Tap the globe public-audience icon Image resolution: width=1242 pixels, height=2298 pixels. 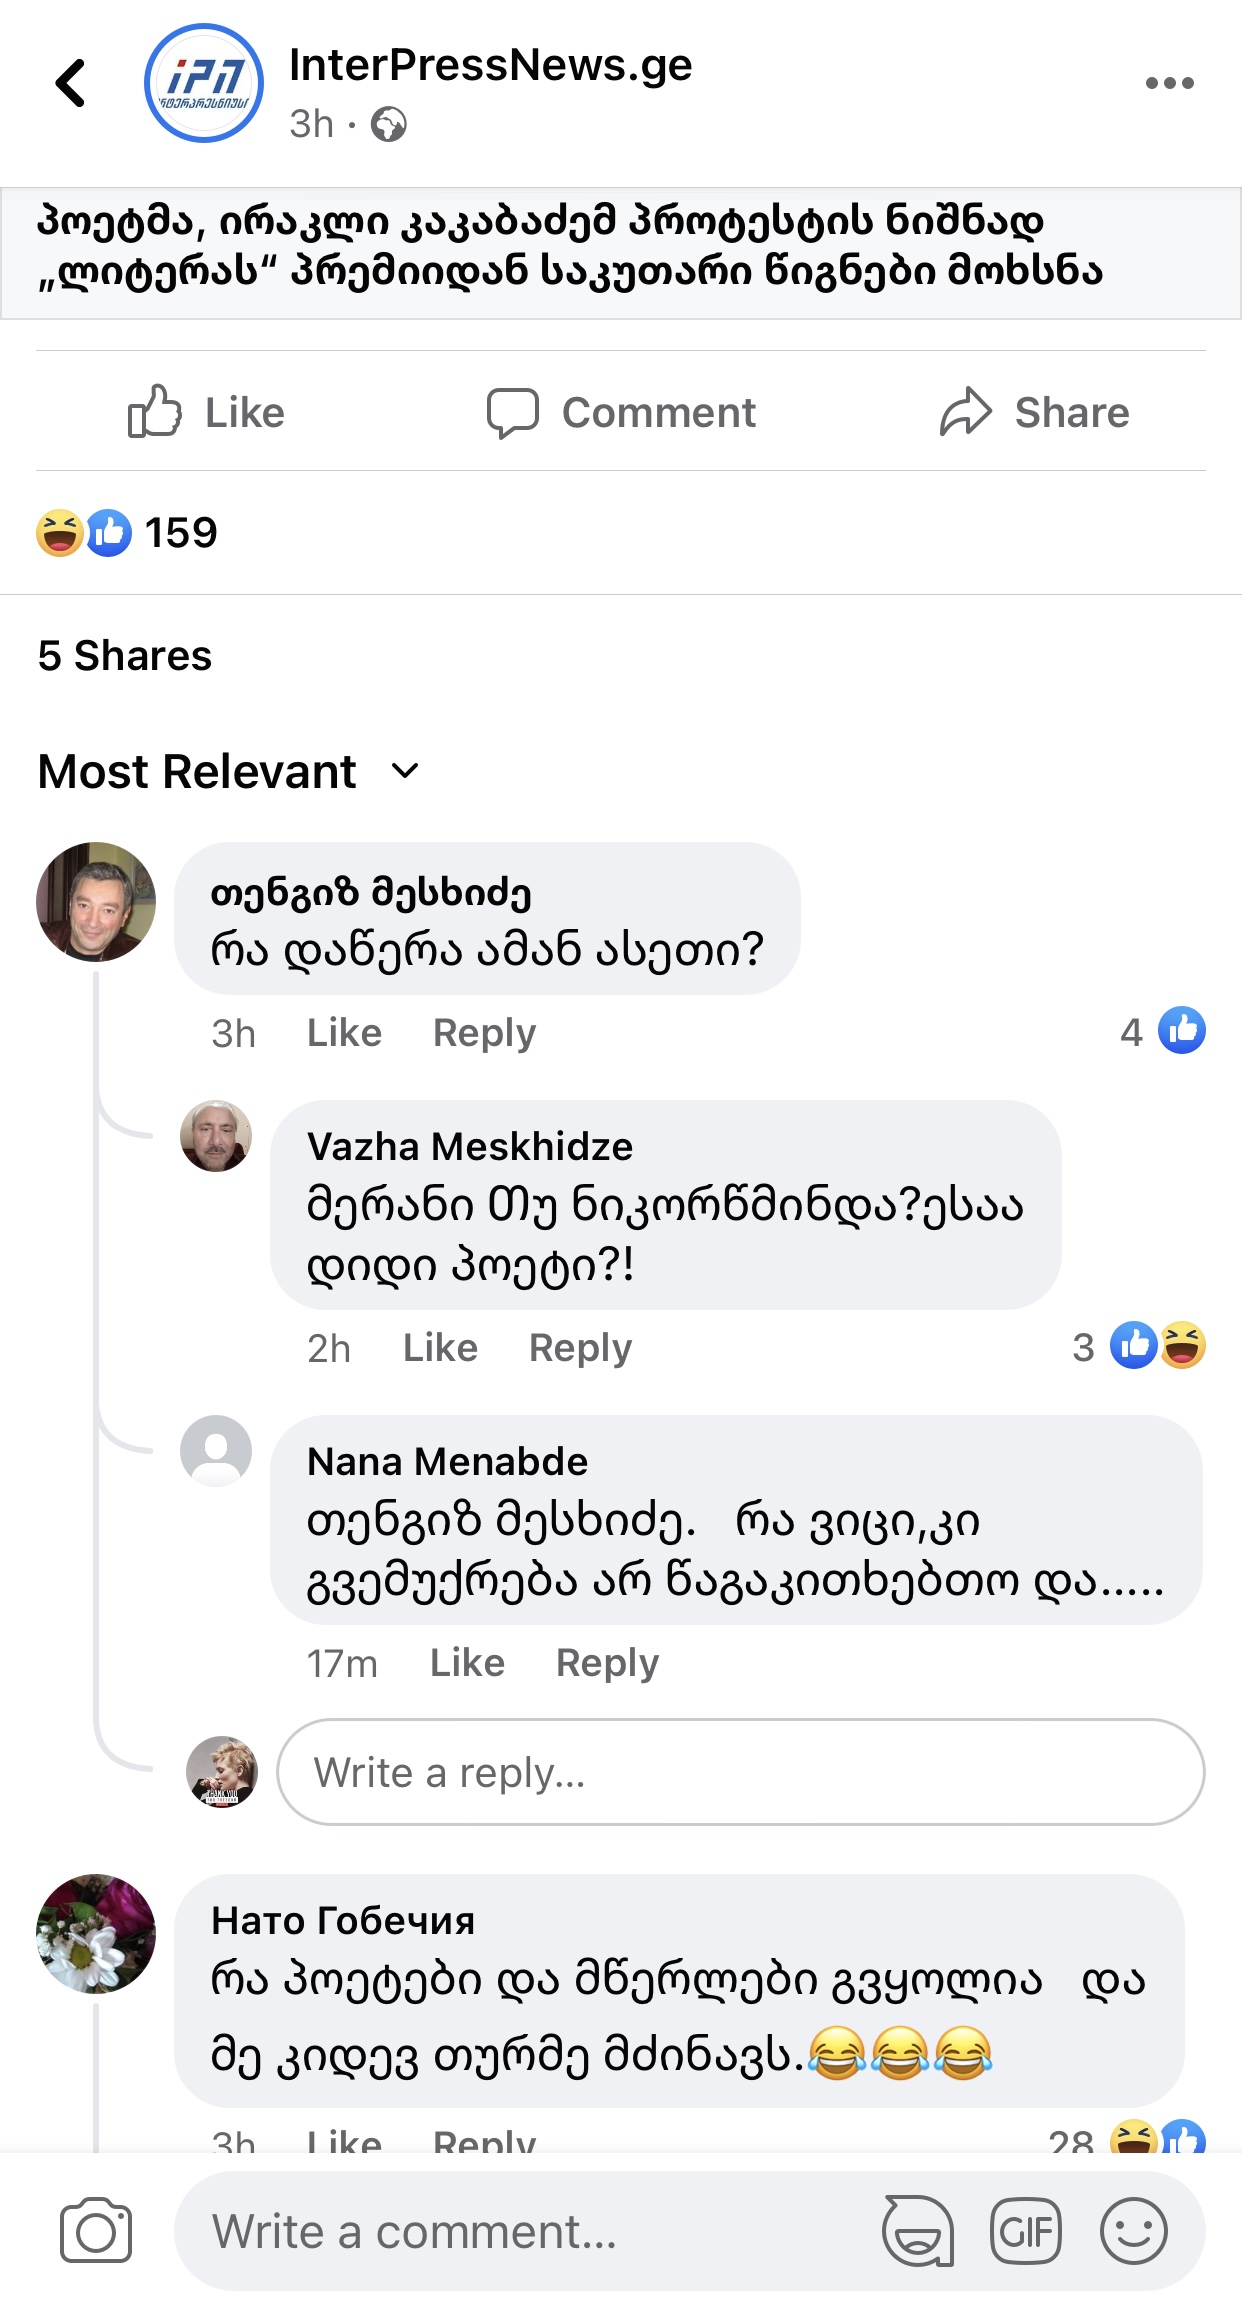click(388, 125)
